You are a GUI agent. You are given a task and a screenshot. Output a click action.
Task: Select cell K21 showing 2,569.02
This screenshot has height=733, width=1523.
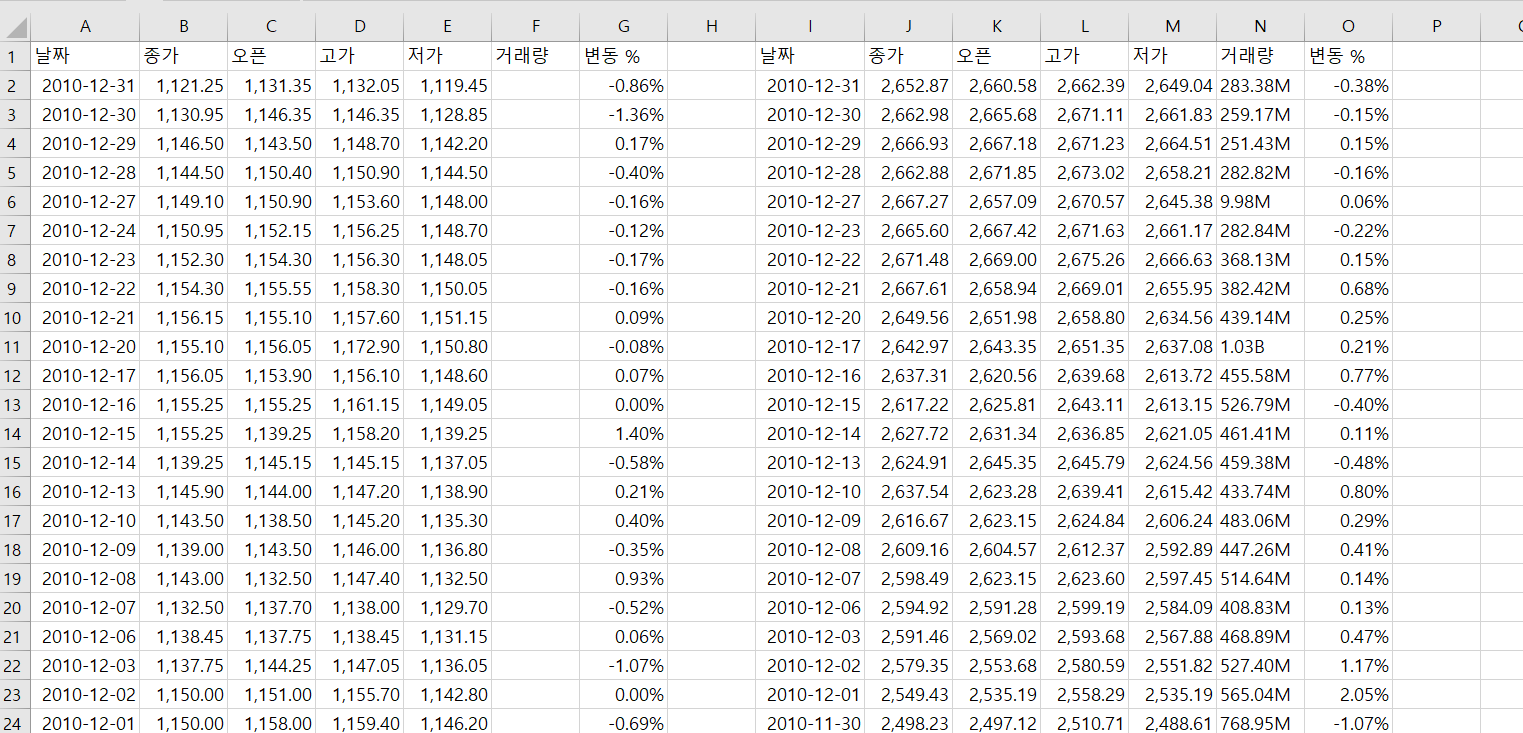pyautogui.click(x=996, y=636)
